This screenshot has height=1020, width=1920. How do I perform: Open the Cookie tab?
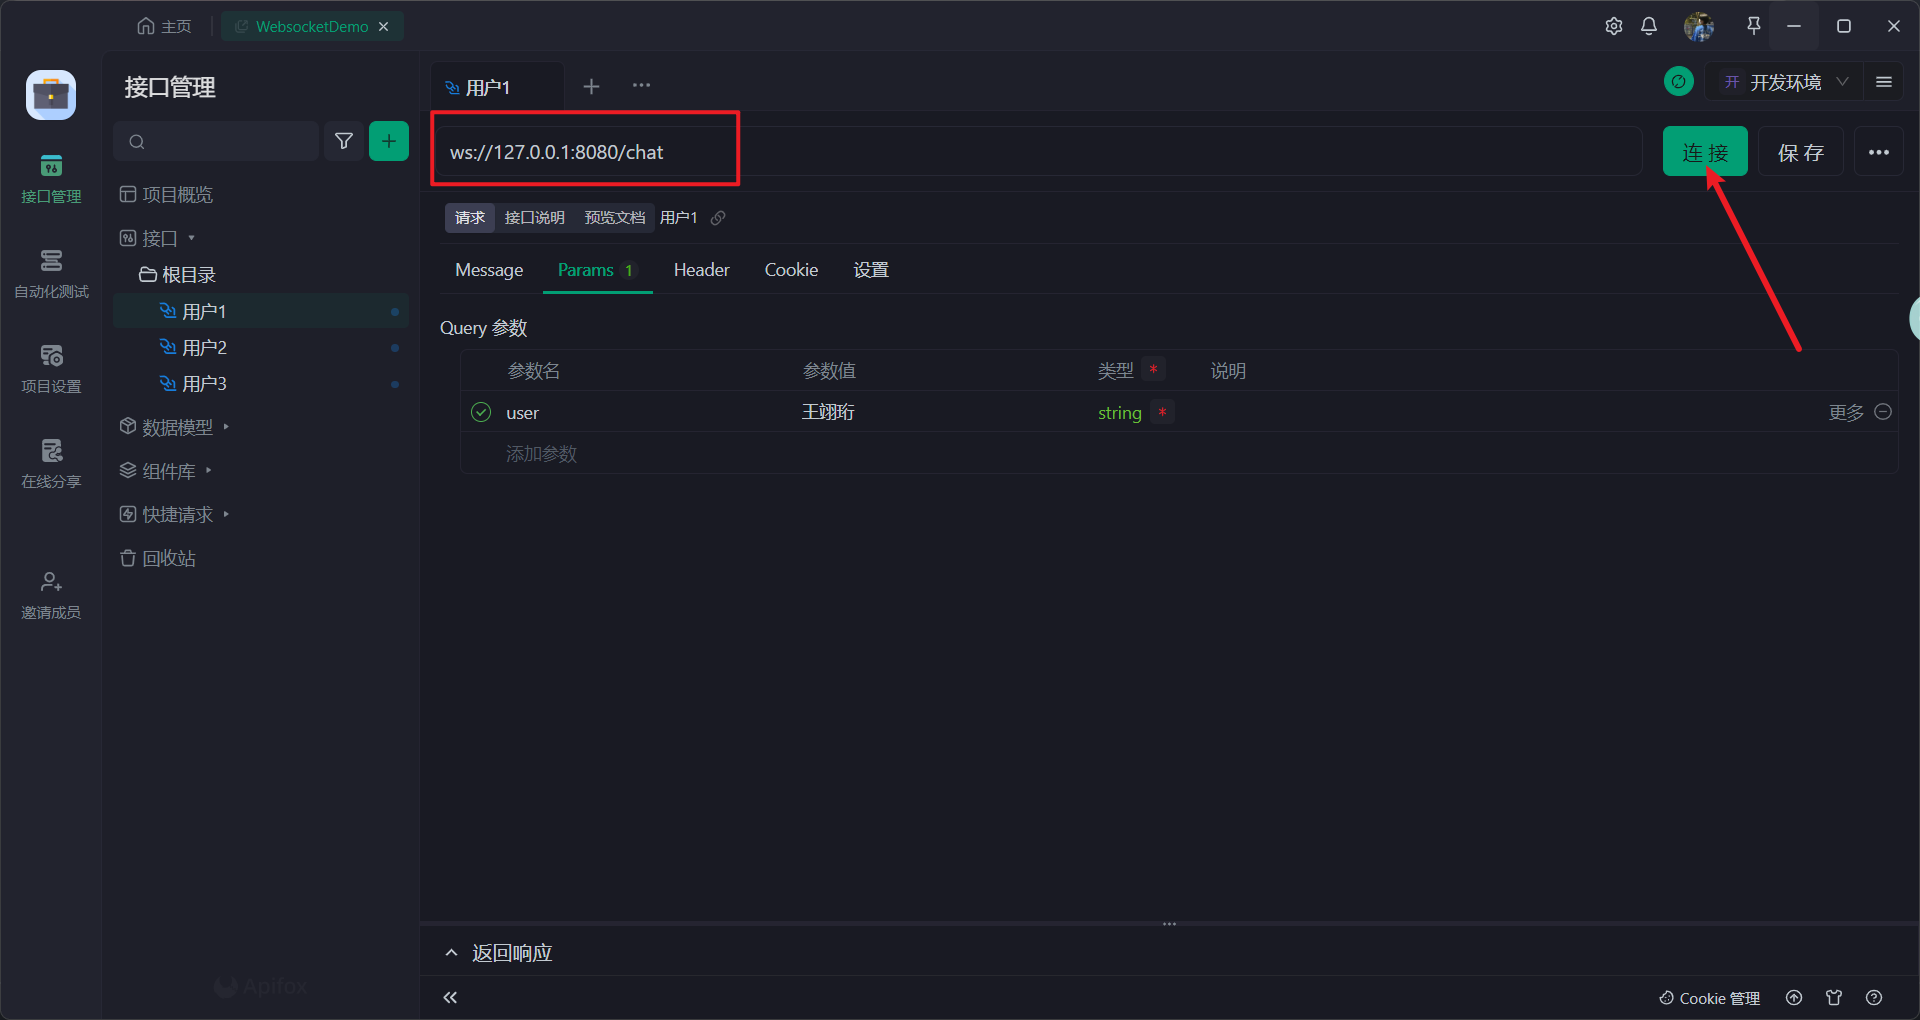pyautogui.click(x=791, y=270)
